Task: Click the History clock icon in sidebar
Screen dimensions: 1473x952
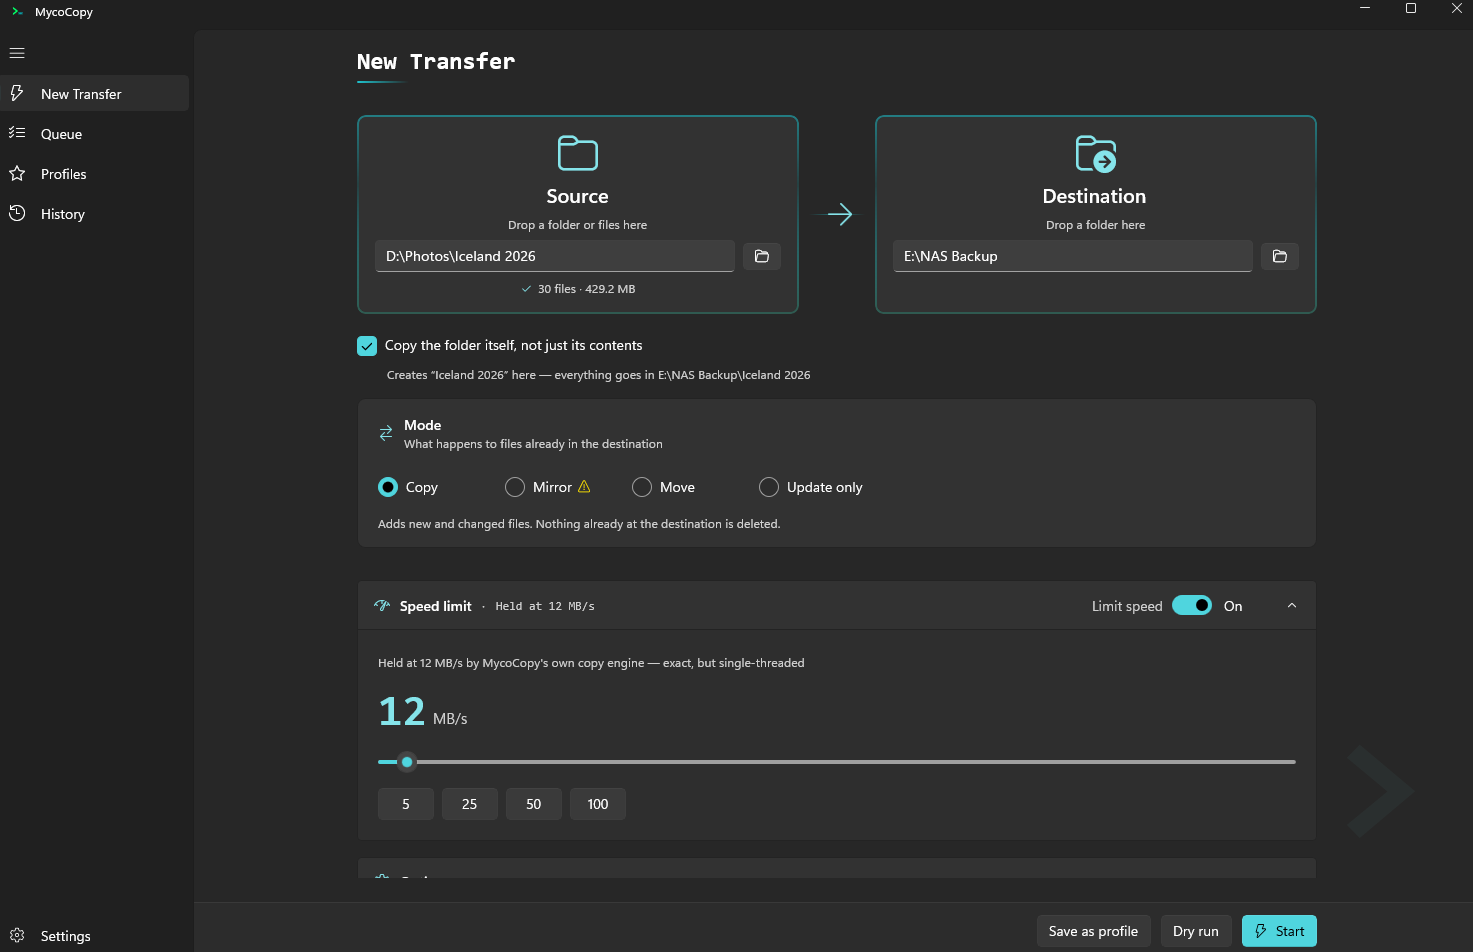Action: (x=17, y=213)
